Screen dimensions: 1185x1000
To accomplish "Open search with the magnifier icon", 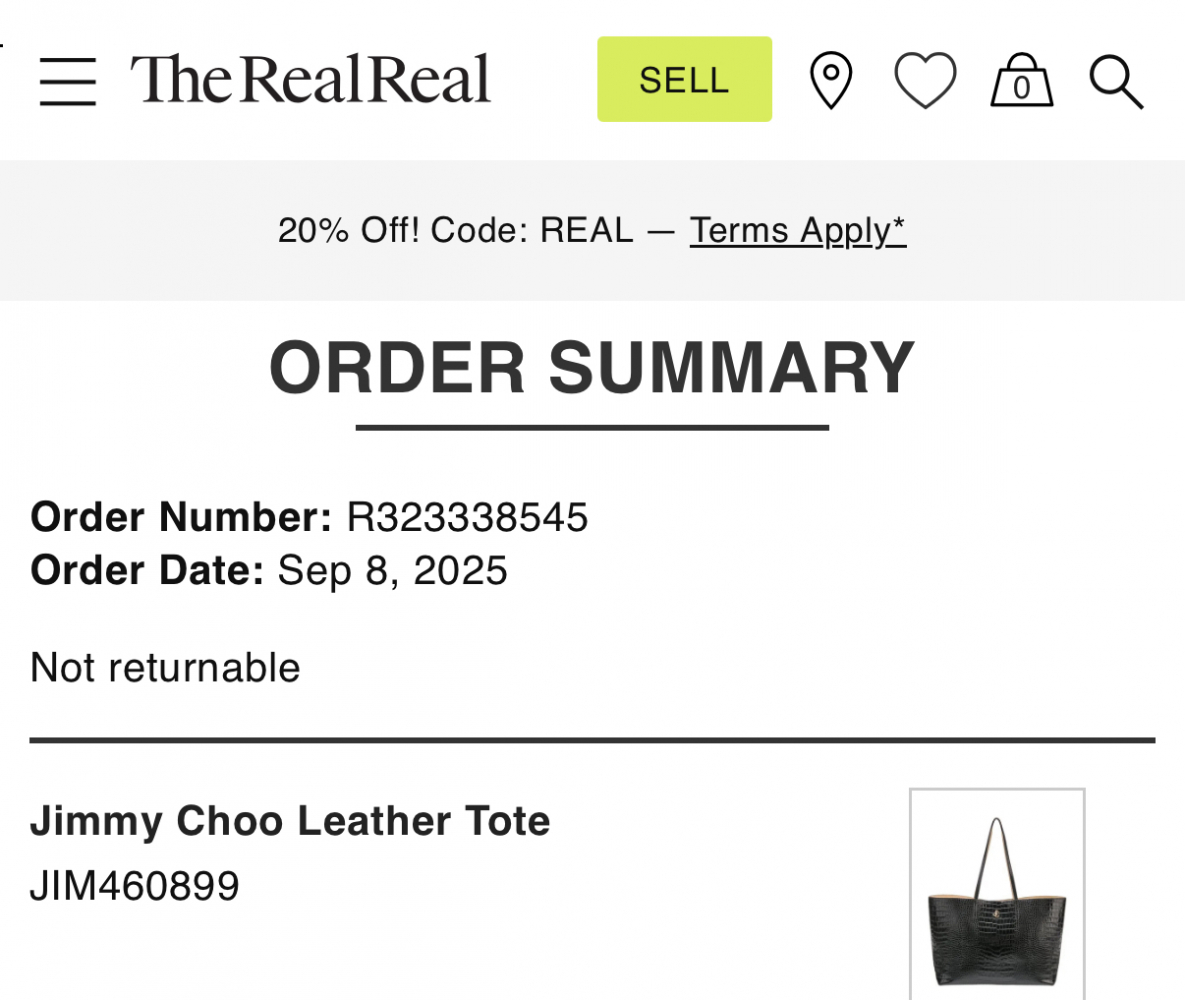I will pos(1116,80).
